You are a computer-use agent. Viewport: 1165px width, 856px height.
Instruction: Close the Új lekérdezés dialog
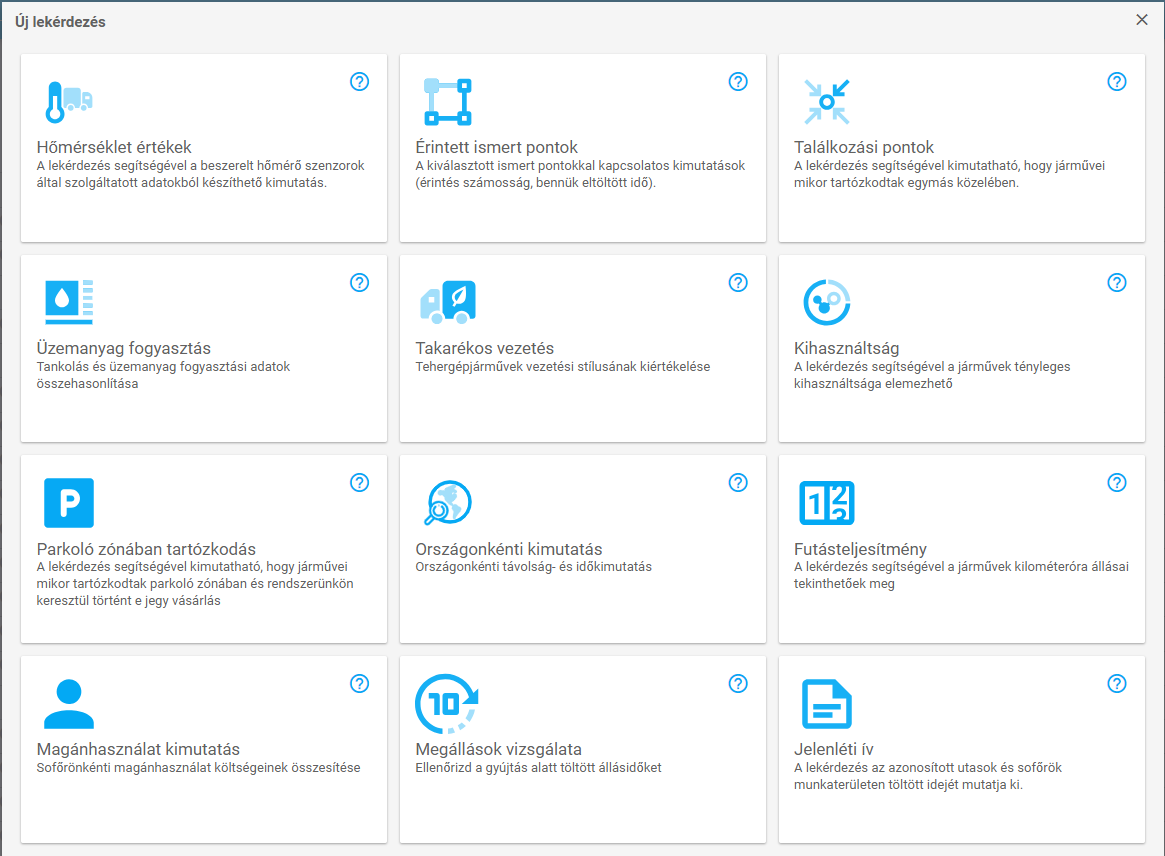click(1142, 20)
